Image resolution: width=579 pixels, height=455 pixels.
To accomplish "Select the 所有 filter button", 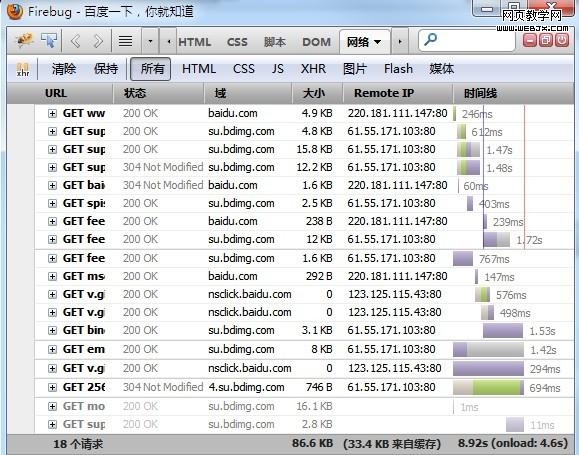I will pyautogui.click(x=151, y=69).
